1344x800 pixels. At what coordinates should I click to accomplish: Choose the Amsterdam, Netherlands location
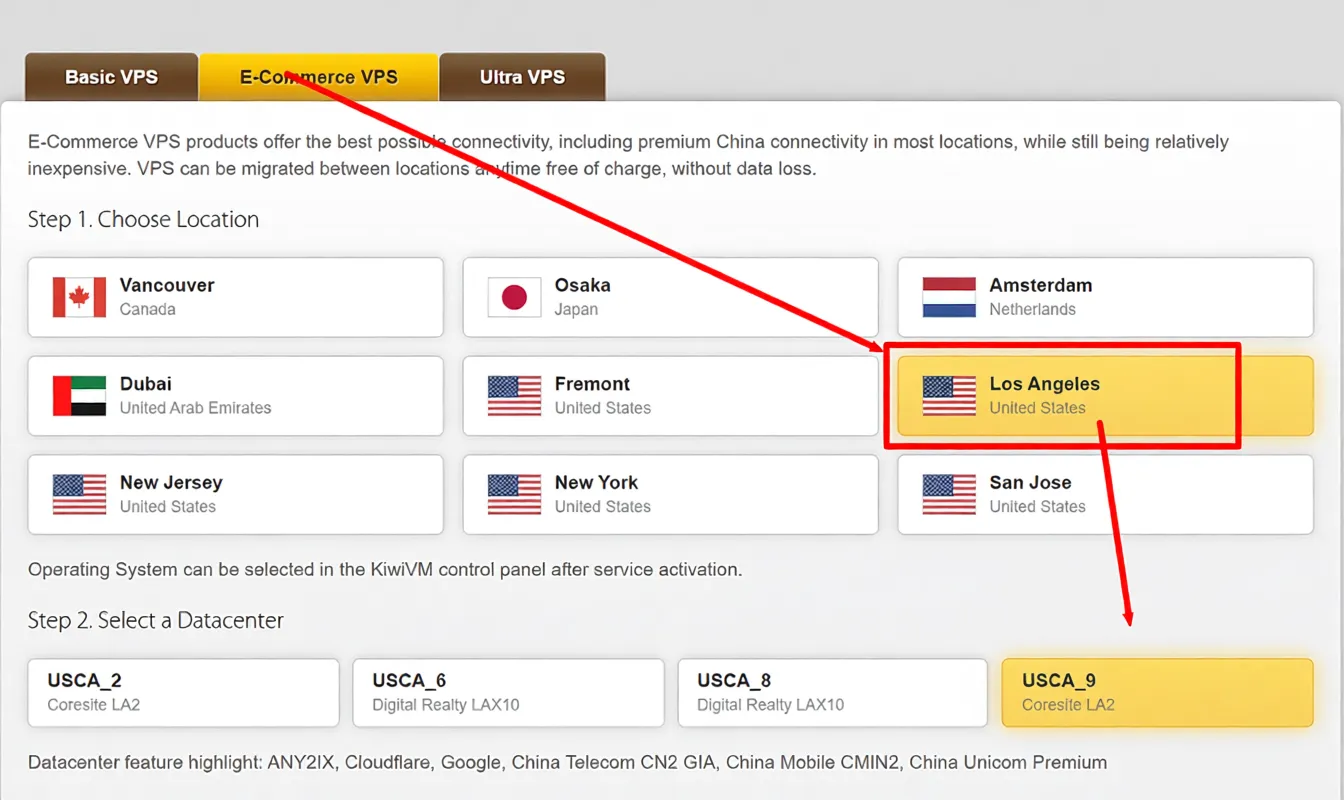[1105, 297]
